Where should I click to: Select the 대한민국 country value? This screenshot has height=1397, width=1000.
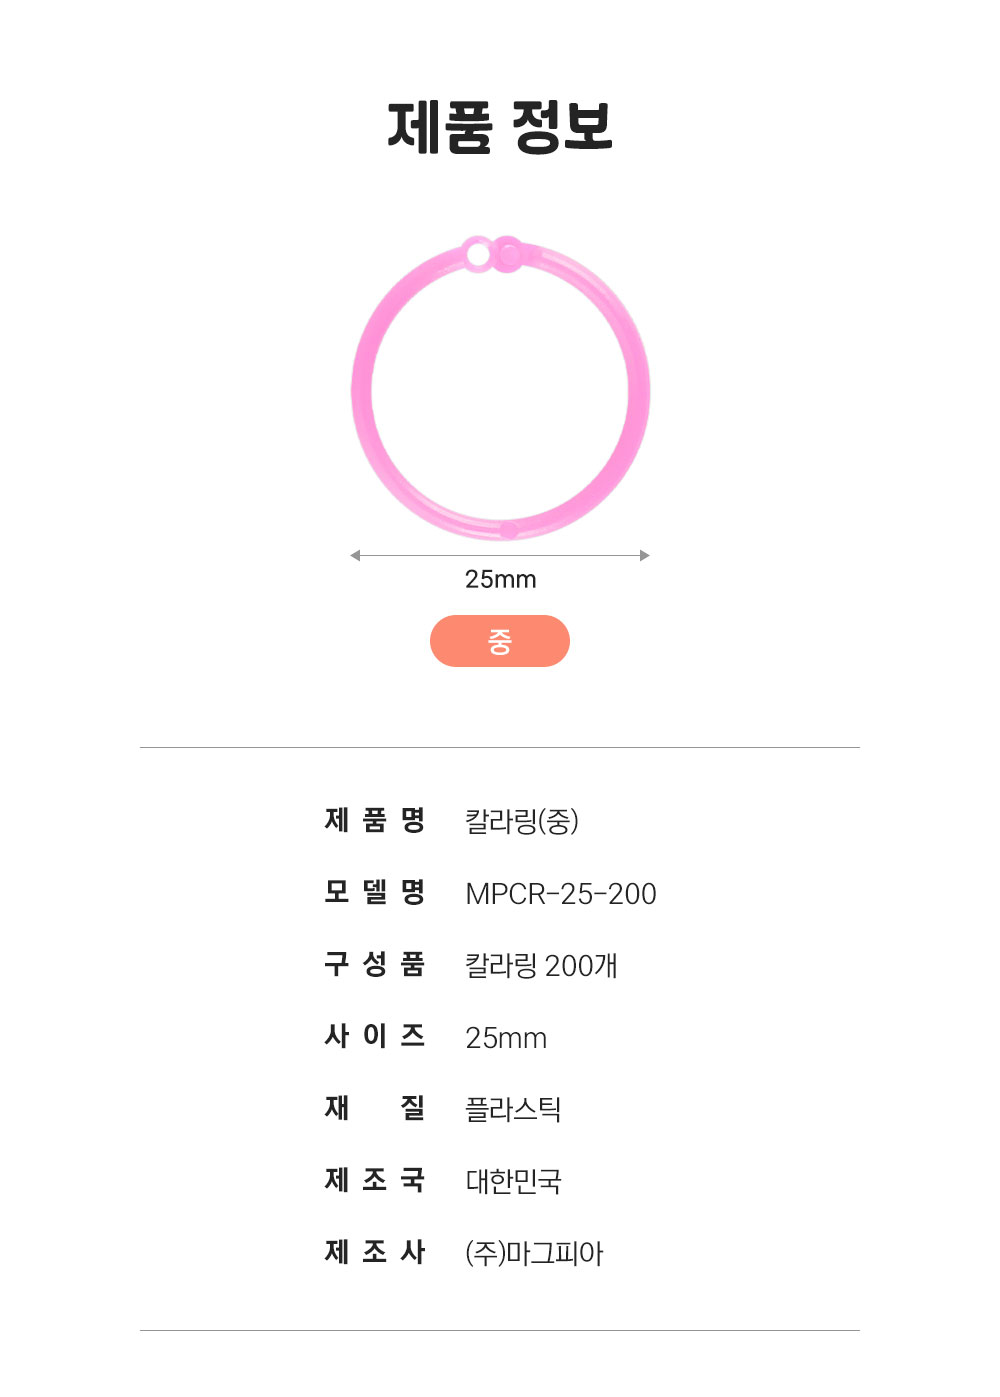pos(513,1182)
